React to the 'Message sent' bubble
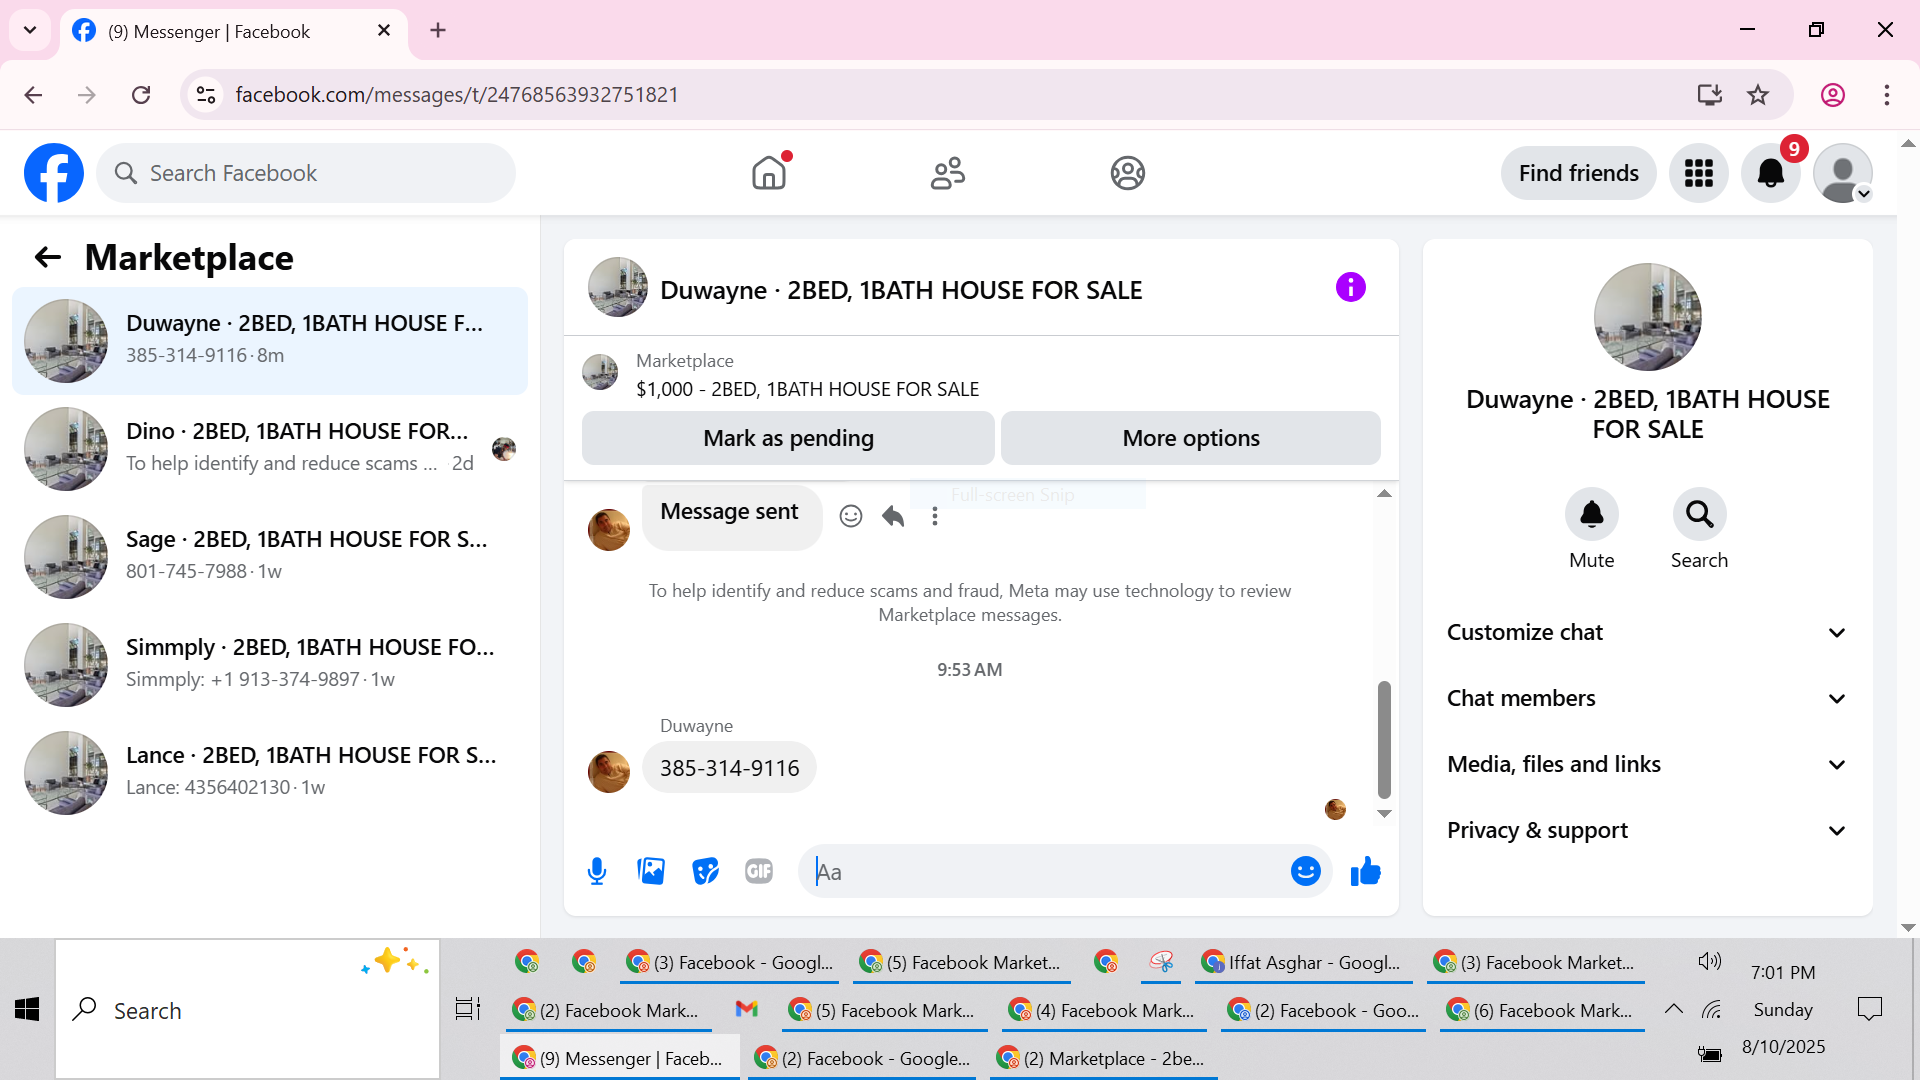 (851, 516)
